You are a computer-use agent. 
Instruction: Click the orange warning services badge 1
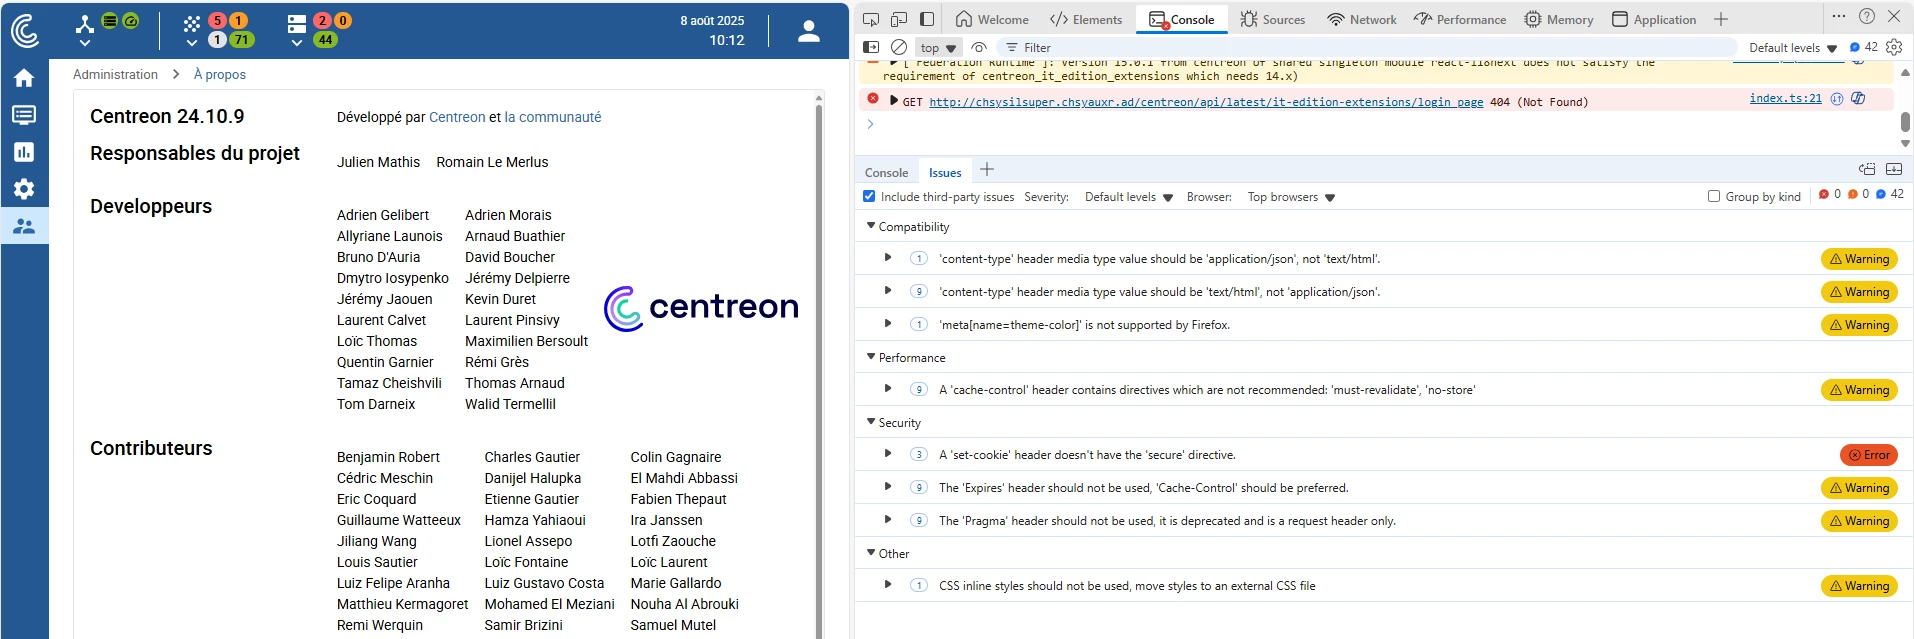pos(239,20)
